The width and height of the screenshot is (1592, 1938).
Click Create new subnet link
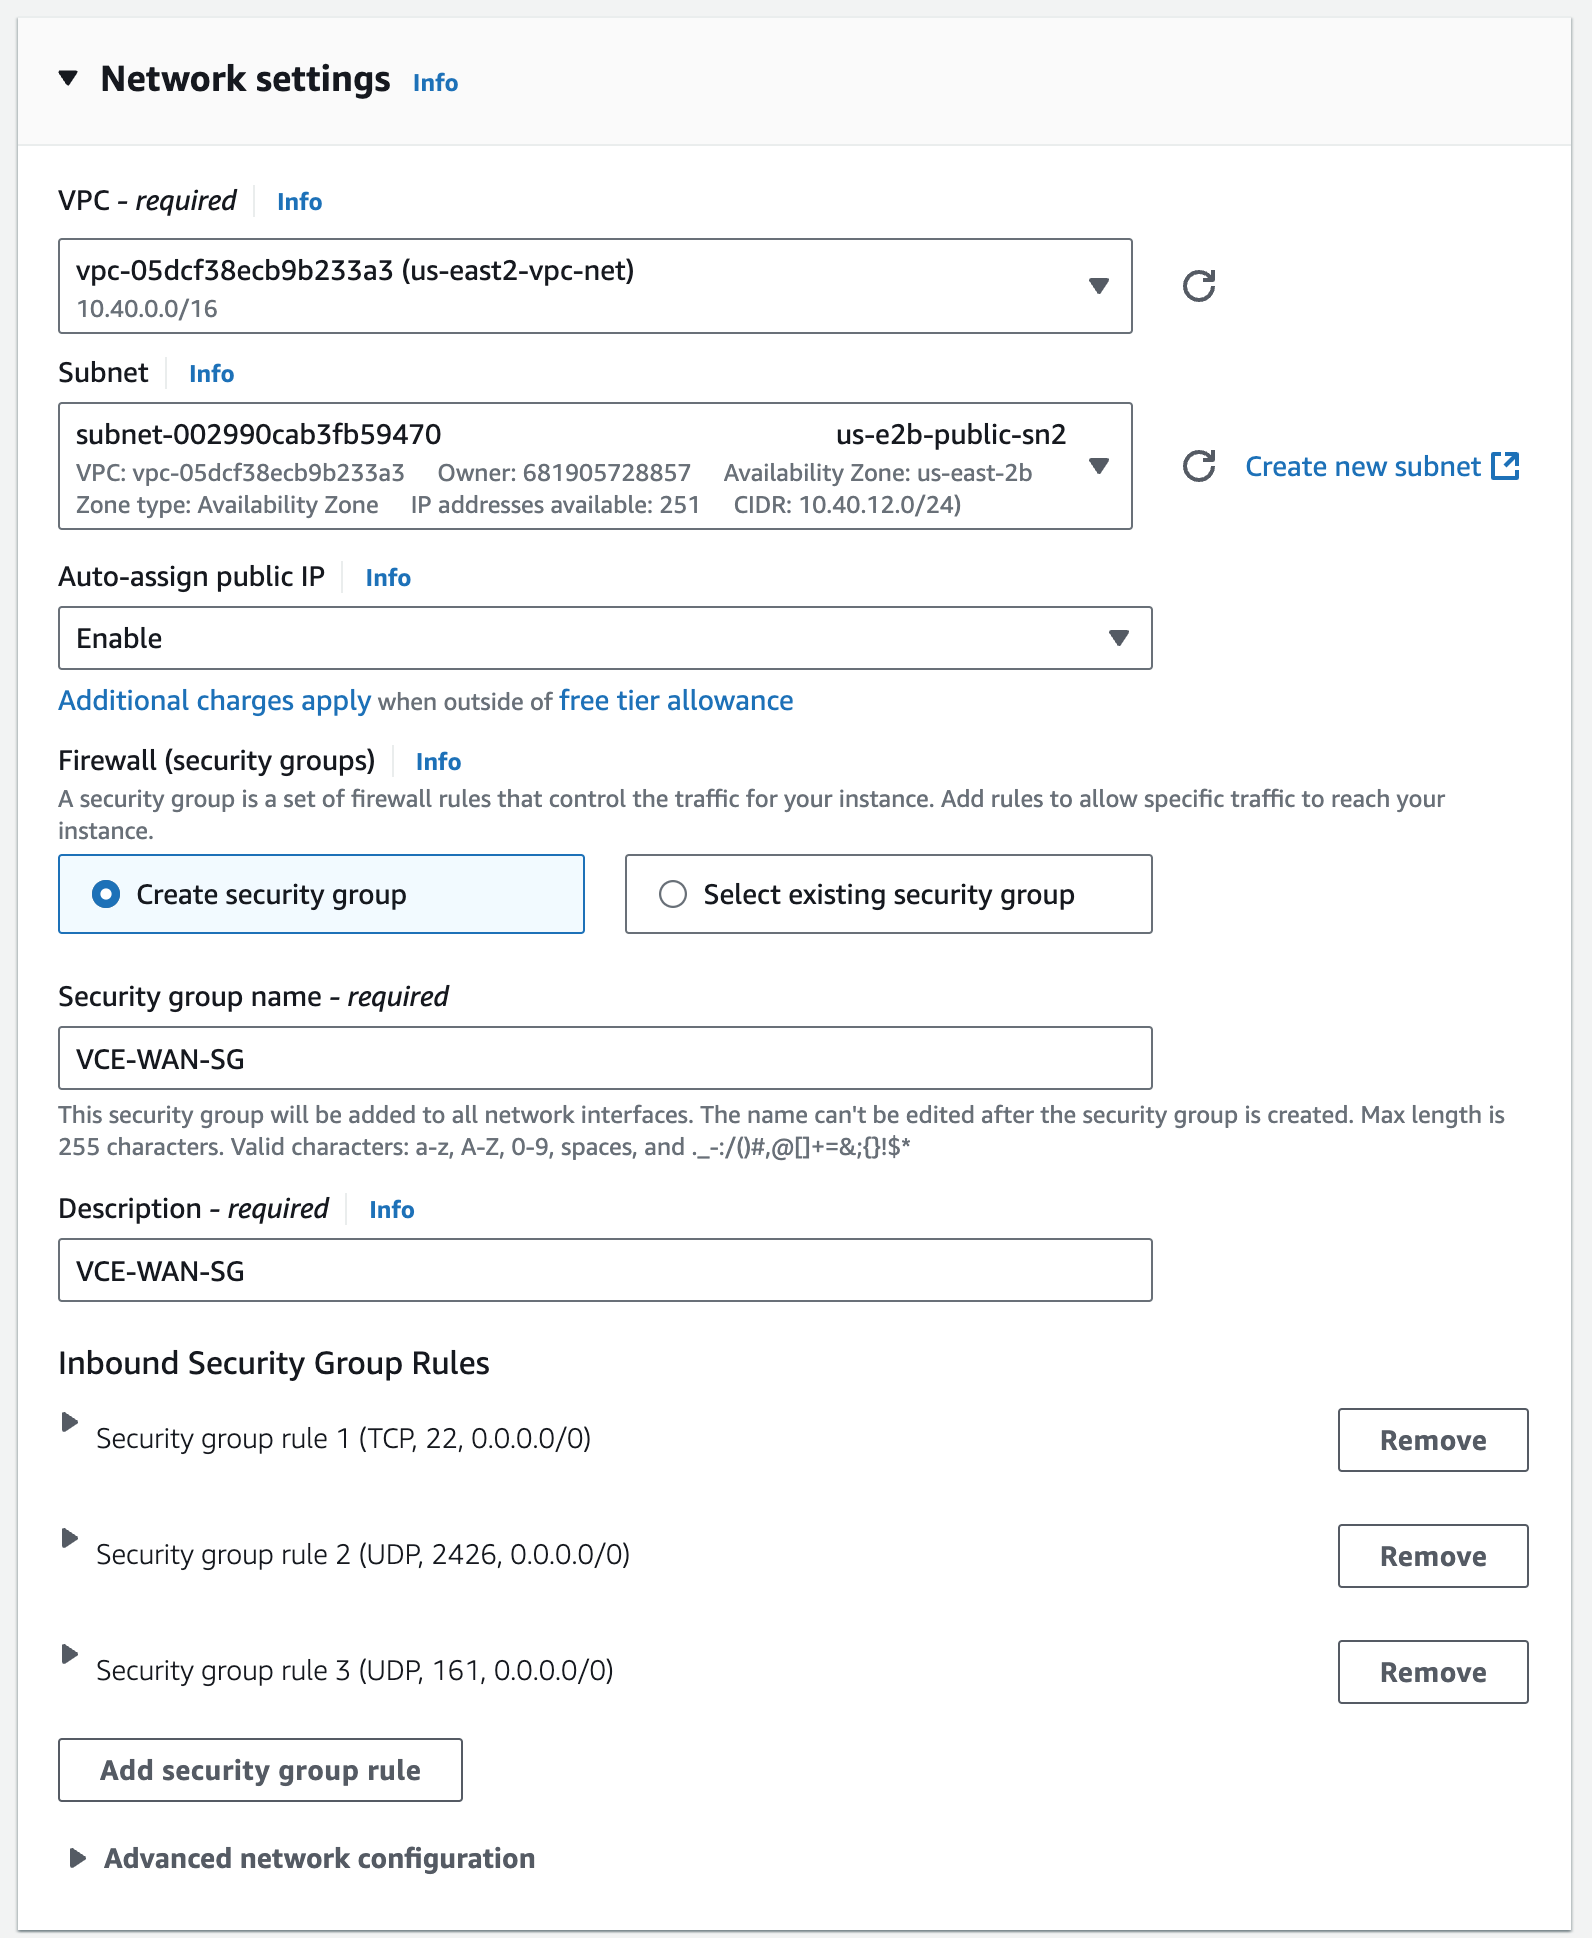[x=1382, y=467]
